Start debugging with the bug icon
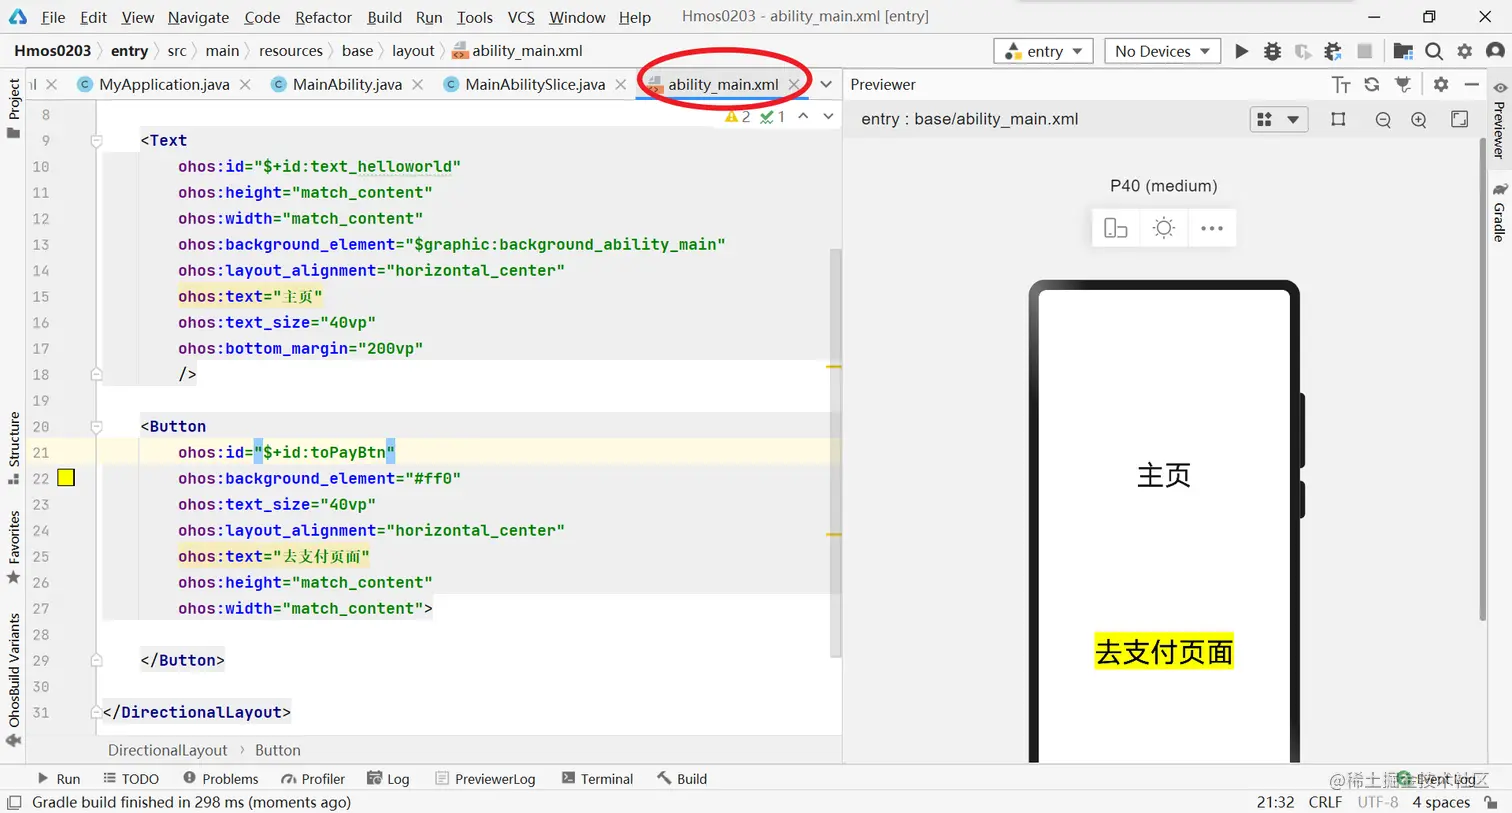The width and height of the screenshot is (1512, 813). [x=1272, y=51]
